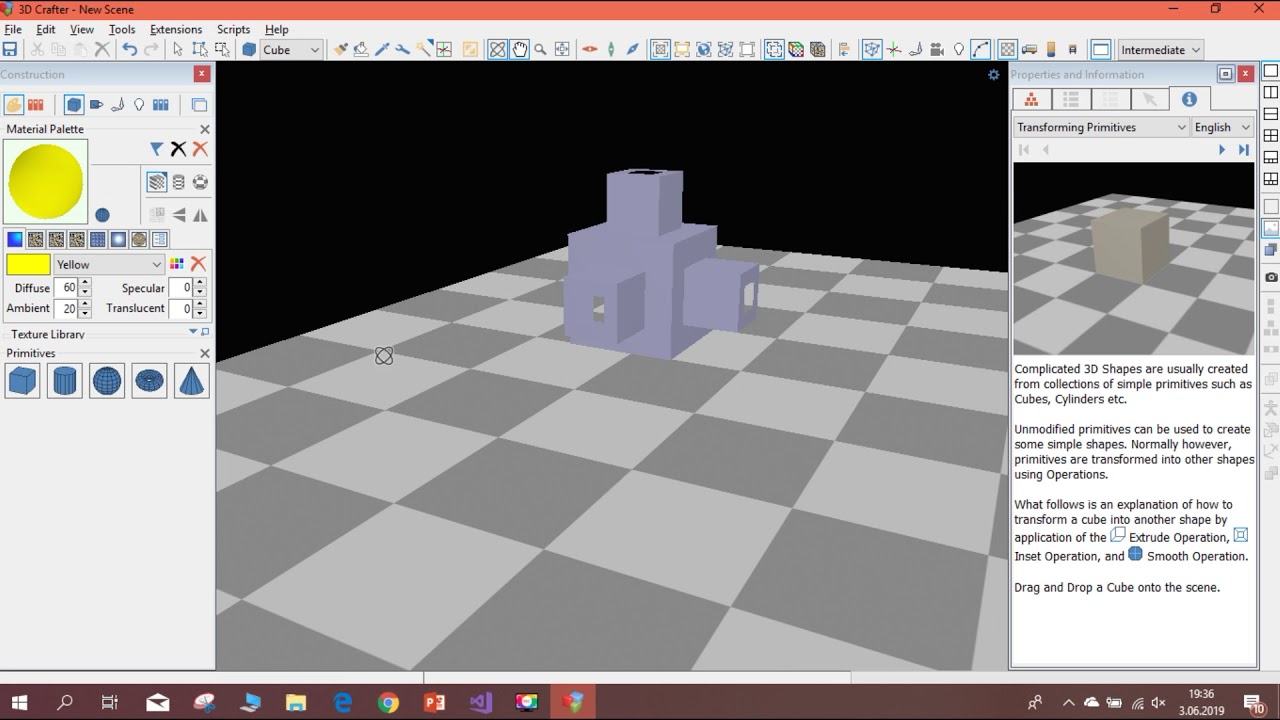Toggle the checkerboard floor button
The width and height of the screenshot is (1280, 720).
[1008, 49]
